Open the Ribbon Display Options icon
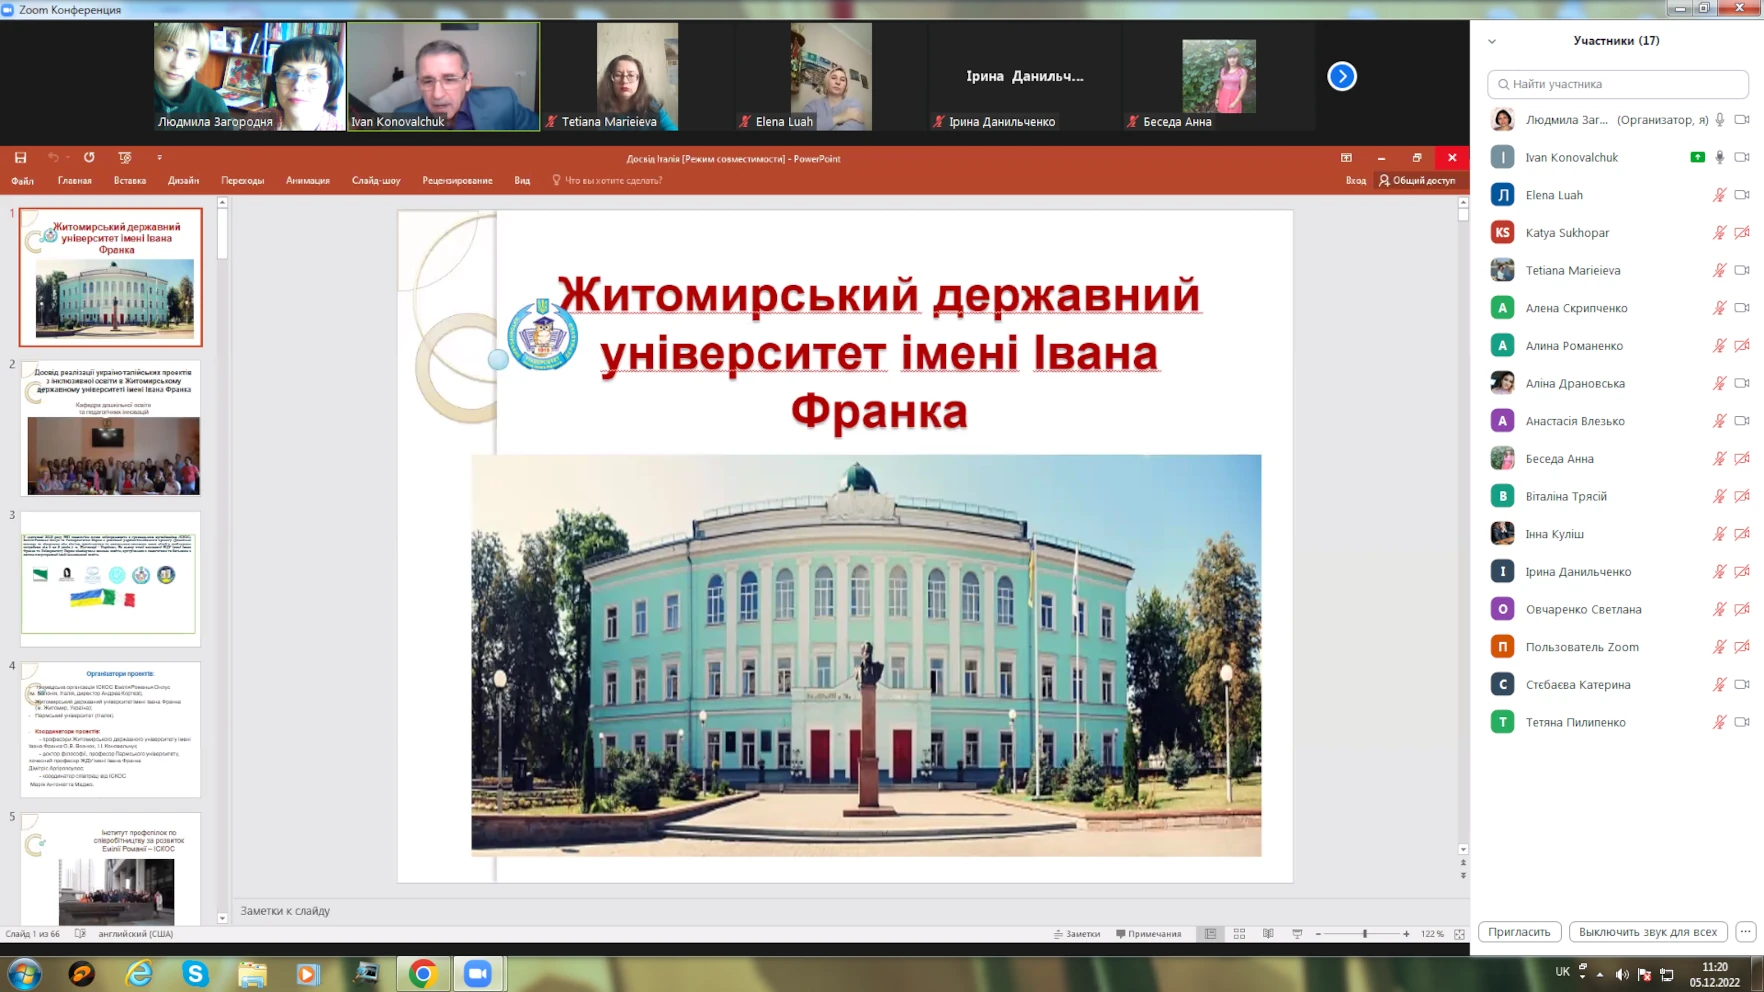Viewport: 1764px width, 992px height. 1346,158
